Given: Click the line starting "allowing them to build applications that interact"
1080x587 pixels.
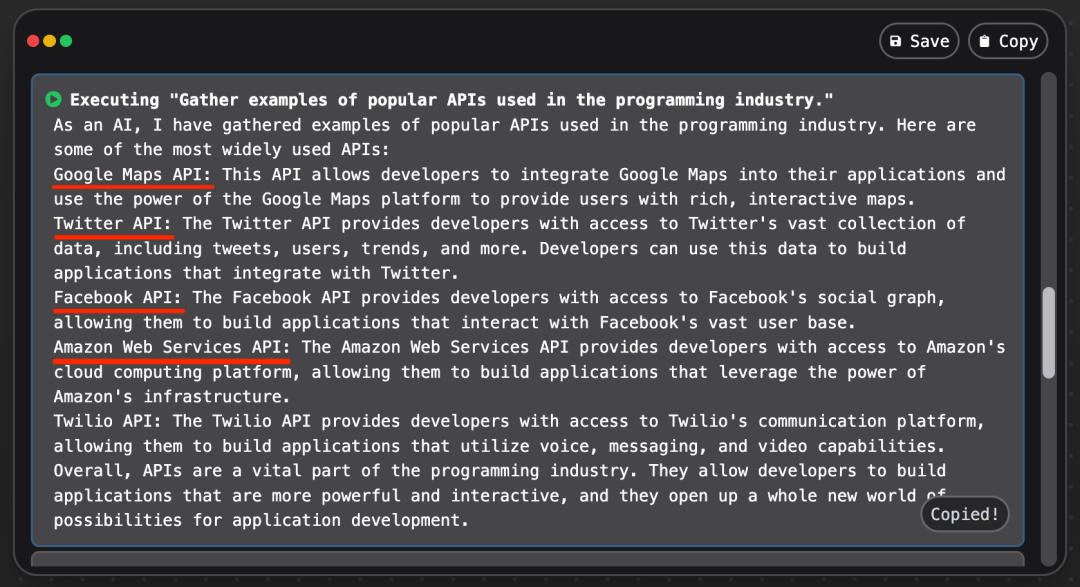Looking at the screenshot, I should [455, 322].
